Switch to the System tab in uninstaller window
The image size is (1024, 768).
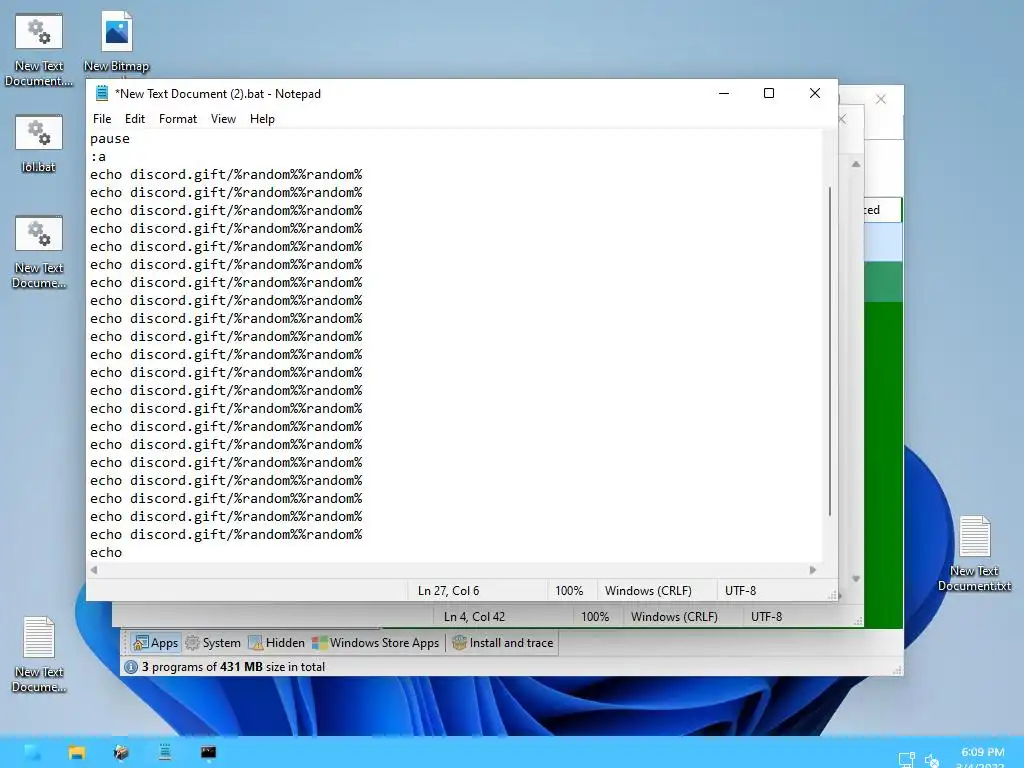point(214,643)
